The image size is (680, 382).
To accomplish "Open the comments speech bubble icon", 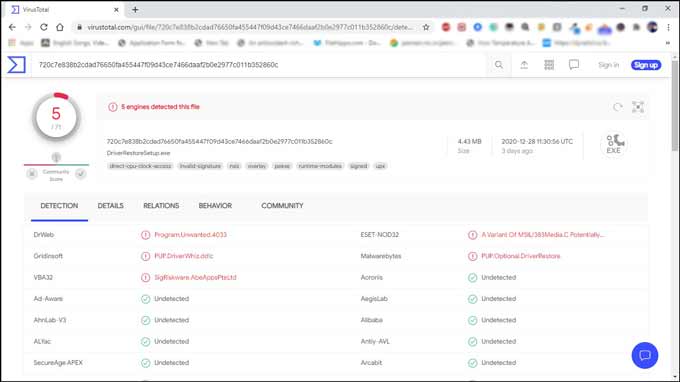I will (x=574, y=65).
